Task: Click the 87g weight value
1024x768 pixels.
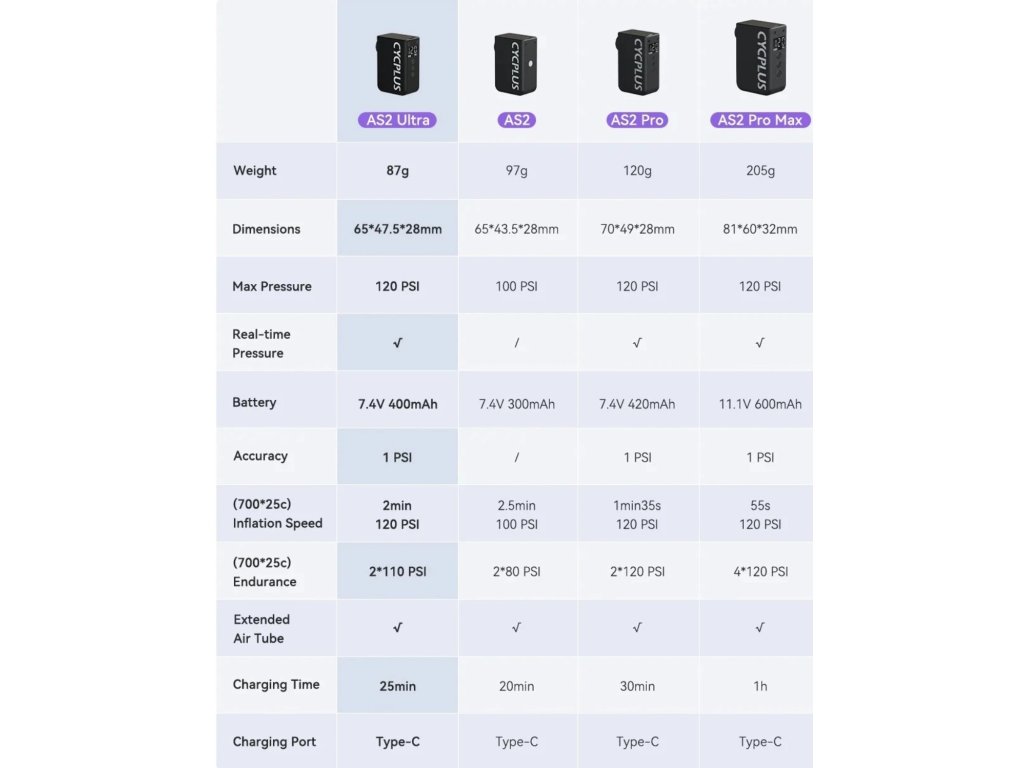Action: pos(398,171)
